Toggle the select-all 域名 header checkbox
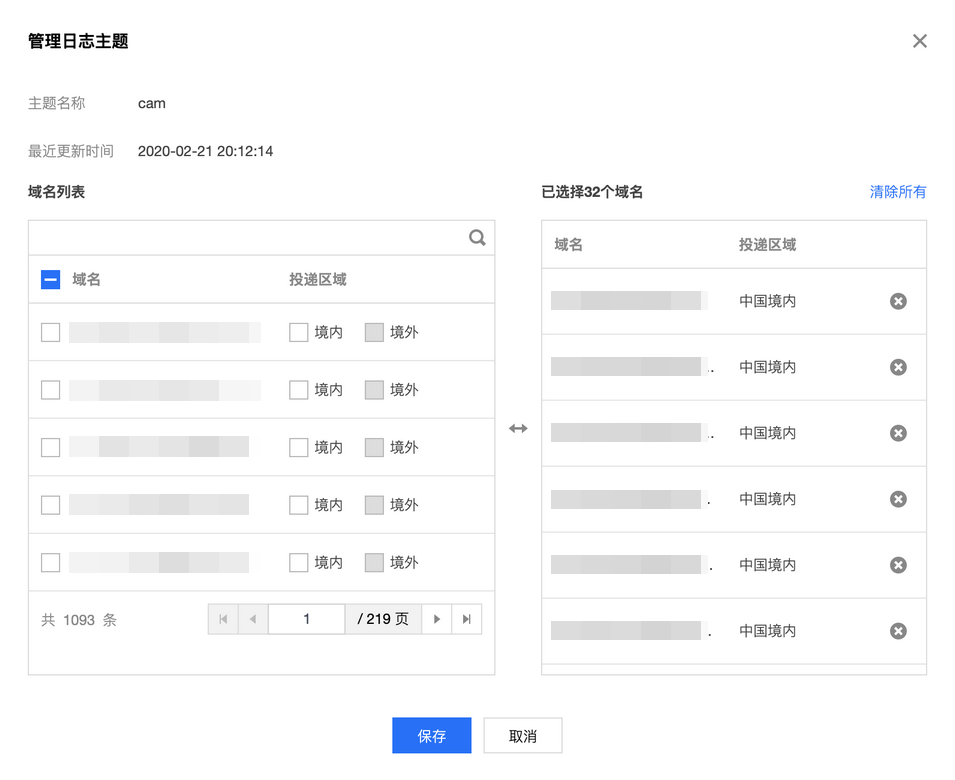This screenshot has height=780, width=955. click(x=50, y=280)
